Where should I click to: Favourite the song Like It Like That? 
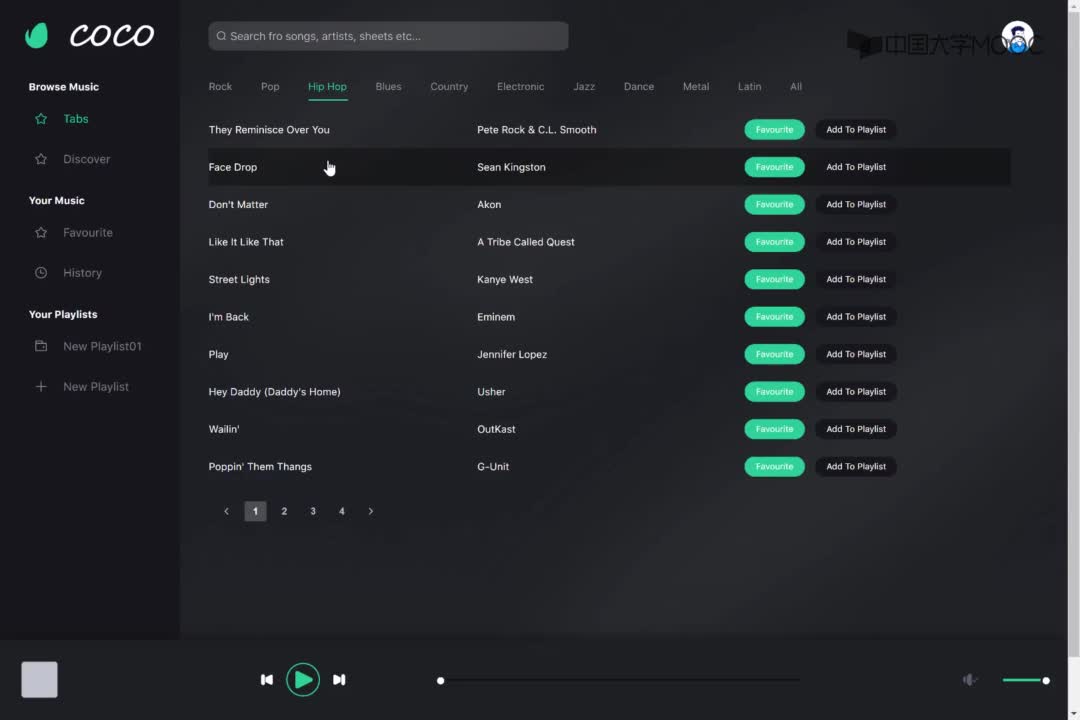(774, 242)
